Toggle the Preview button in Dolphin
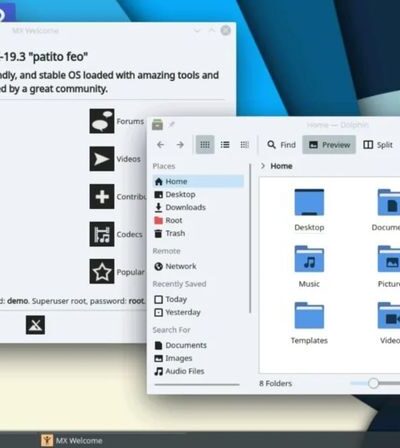The image size is (400, 448). point(329,145)
